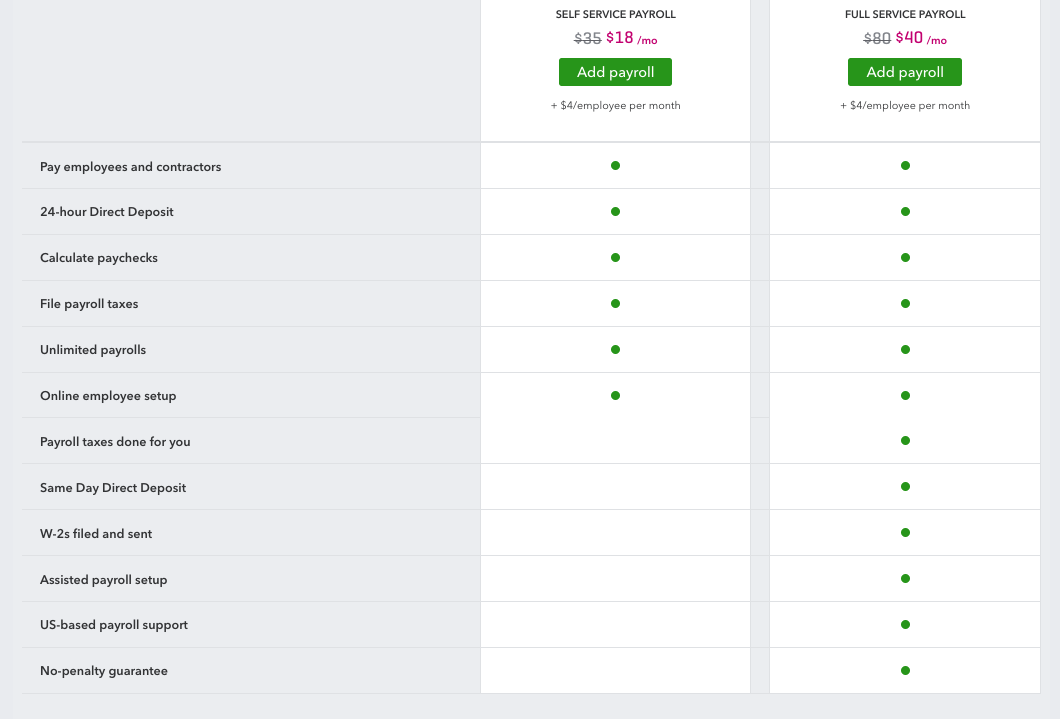1060x719 pixels.
Task: Click Full Service dot for Same Day Direct Deposit
Action: point(905,487)
